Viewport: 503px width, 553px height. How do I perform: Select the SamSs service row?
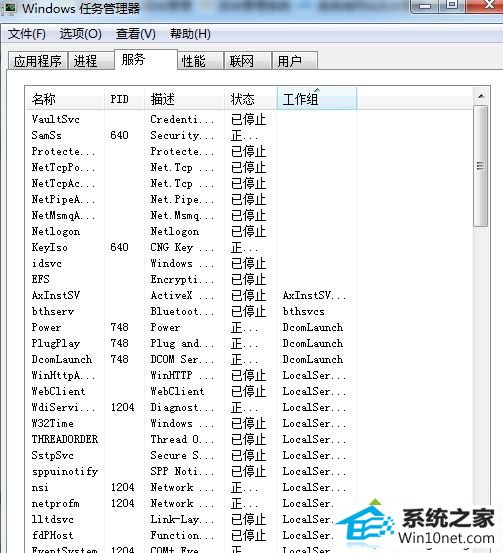[x=192, y=135]
